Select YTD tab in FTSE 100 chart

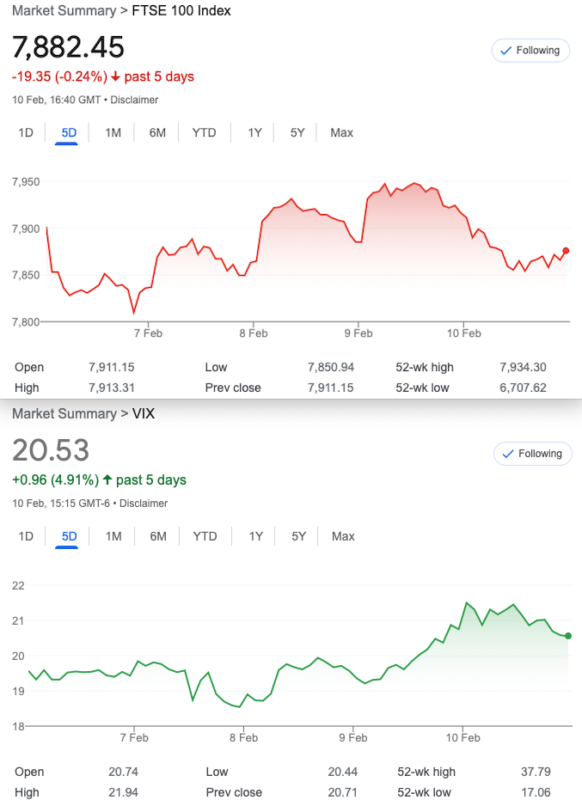coord(204,133)
